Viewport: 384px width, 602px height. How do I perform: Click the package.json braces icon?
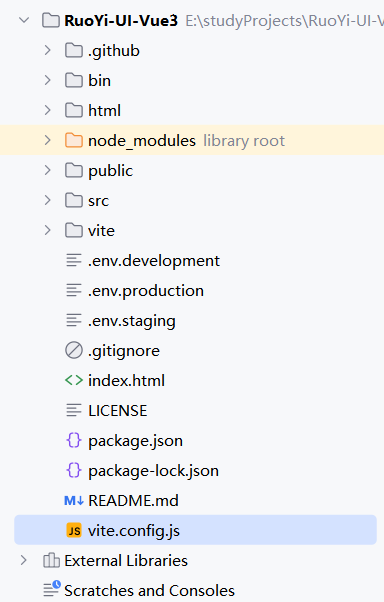(74, 440)
